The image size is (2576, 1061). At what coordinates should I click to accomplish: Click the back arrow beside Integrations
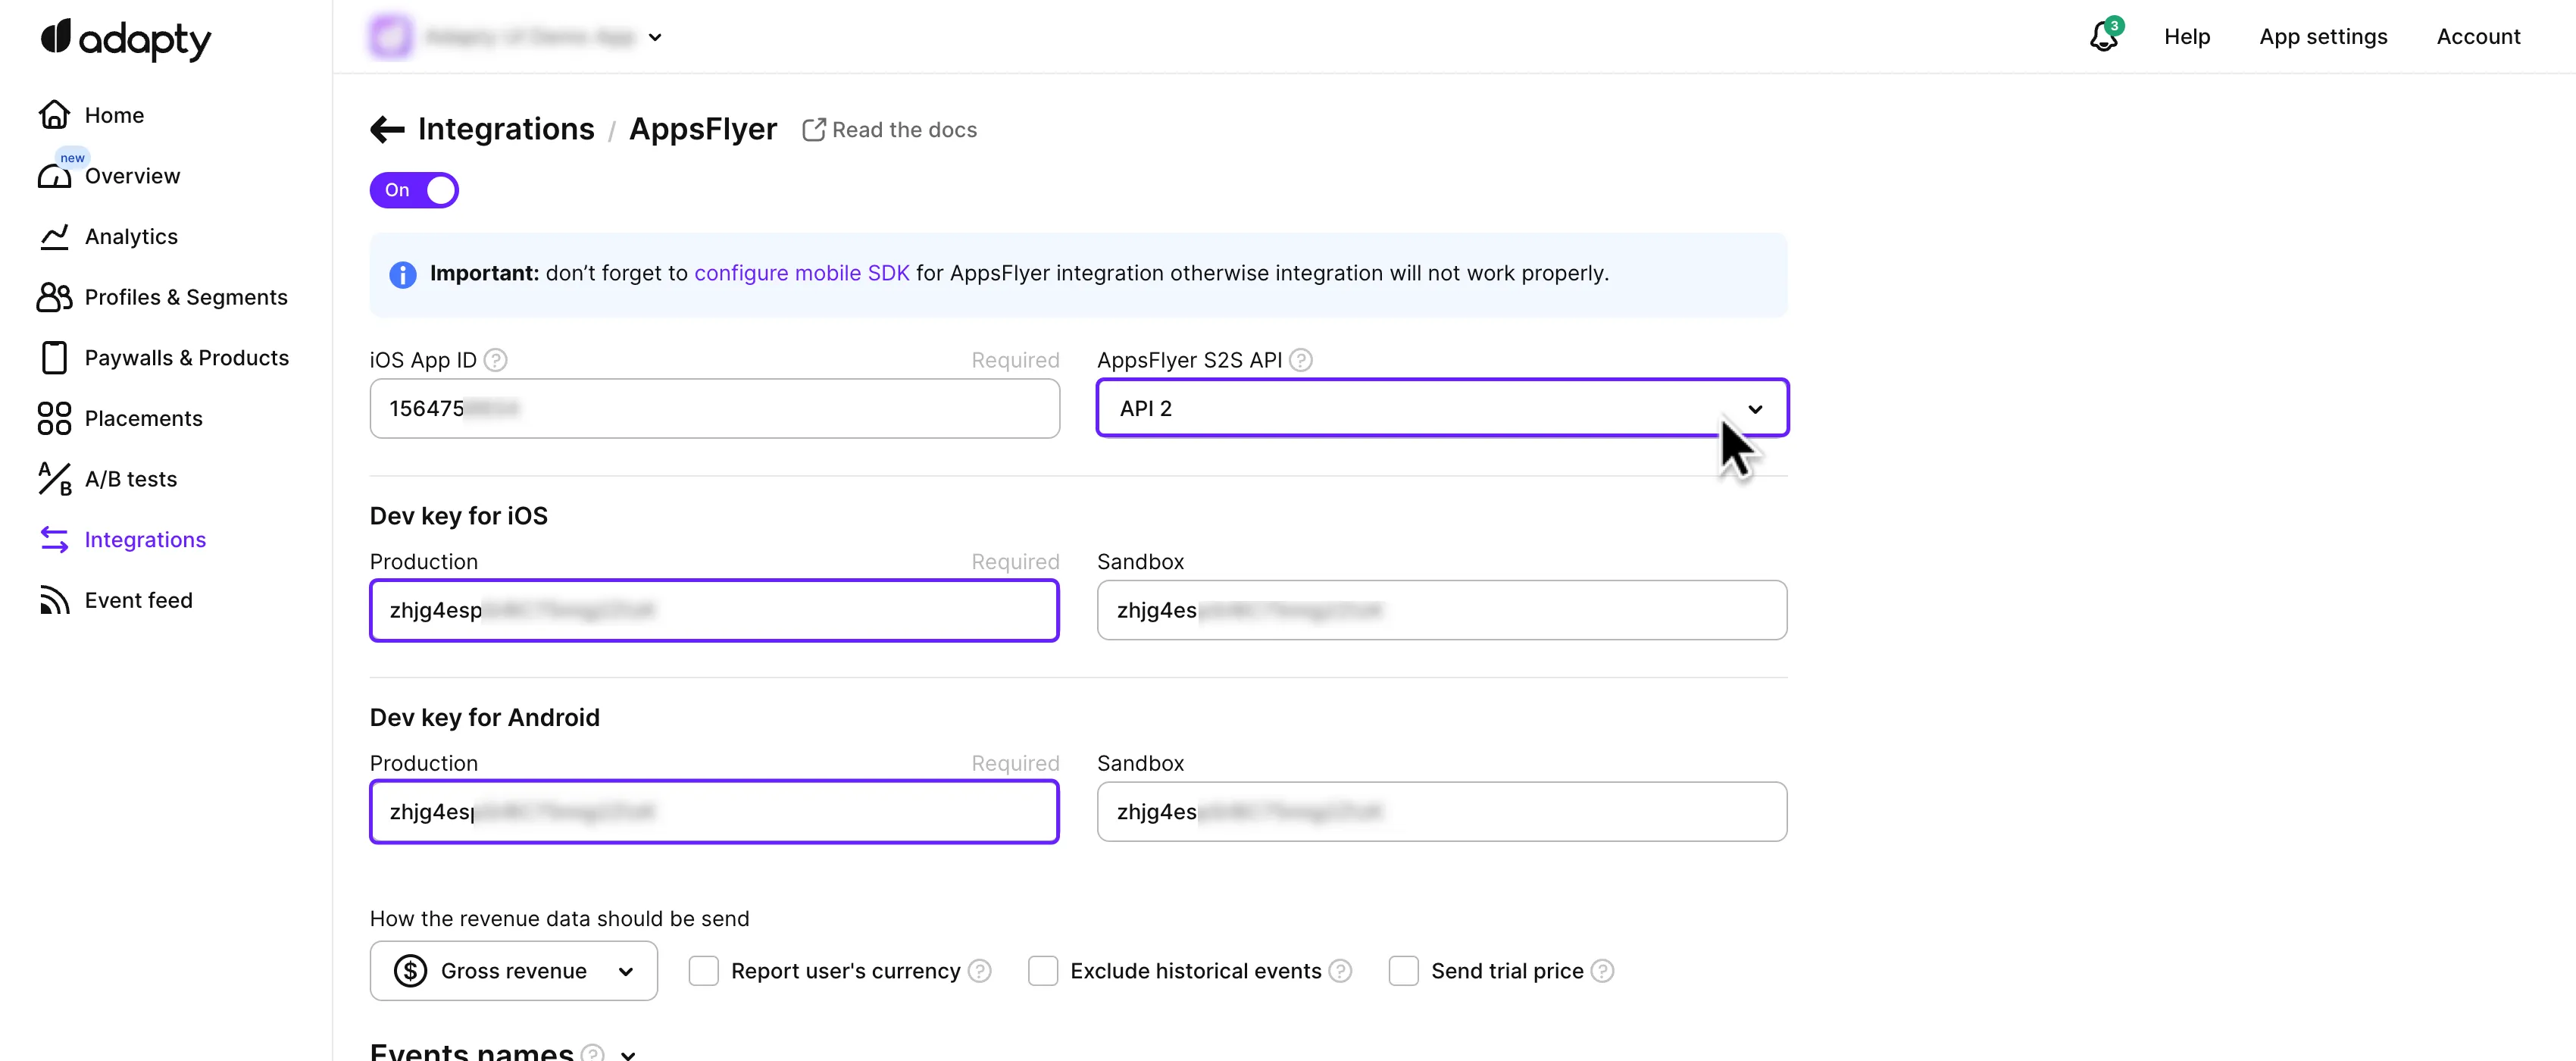[387, 129]
